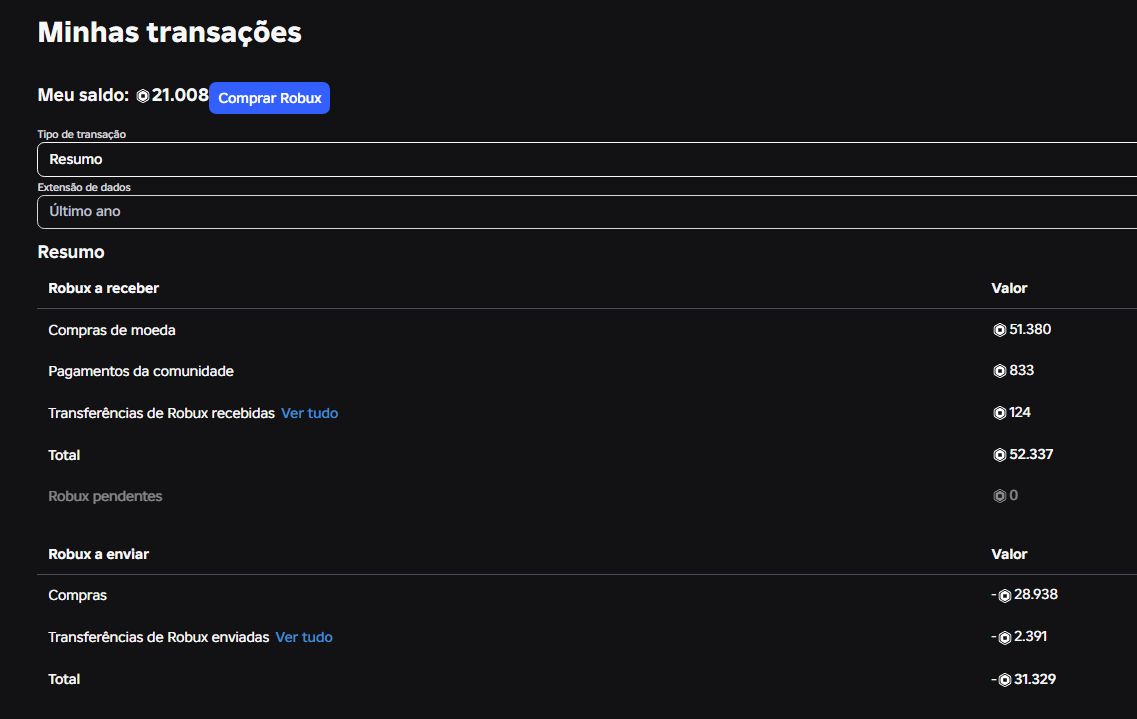The width and height of the screenshot is (1137, 719).
Task: Open Ver tudo link for Transferências de Robux enviadas
Action: [304, 637]
